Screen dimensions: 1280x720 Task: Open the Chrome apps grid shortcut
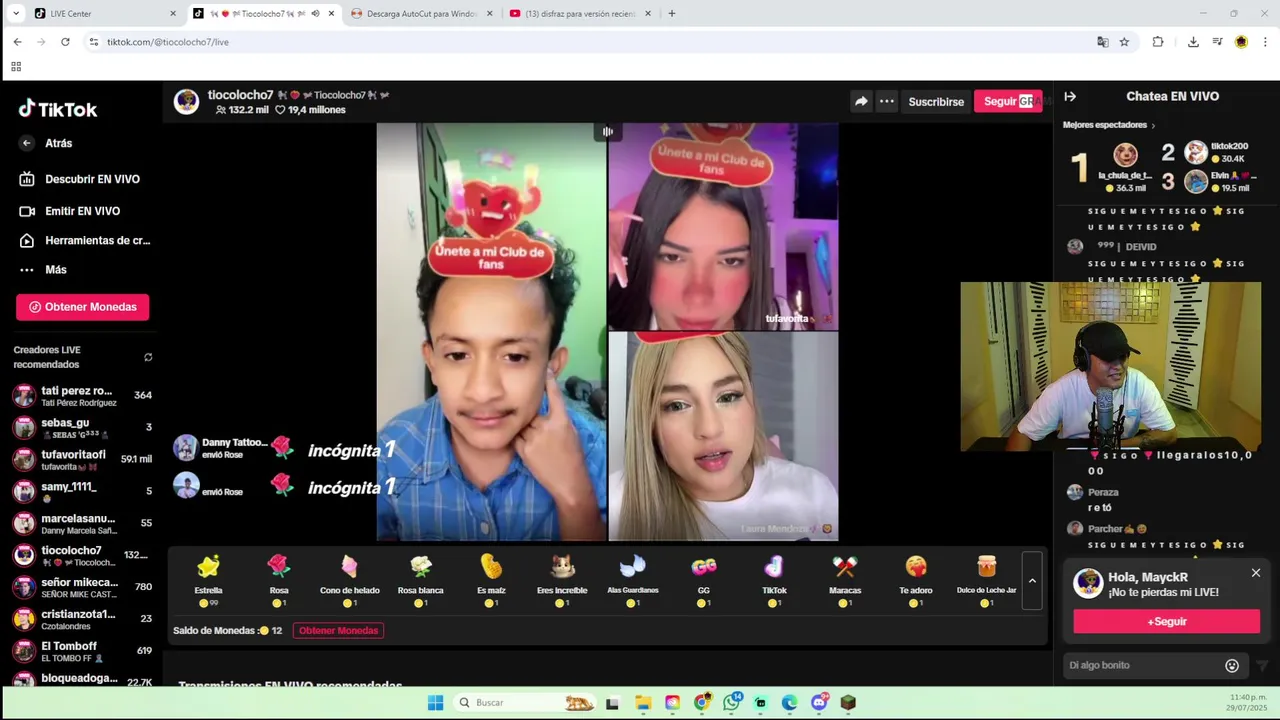[16, 67]
